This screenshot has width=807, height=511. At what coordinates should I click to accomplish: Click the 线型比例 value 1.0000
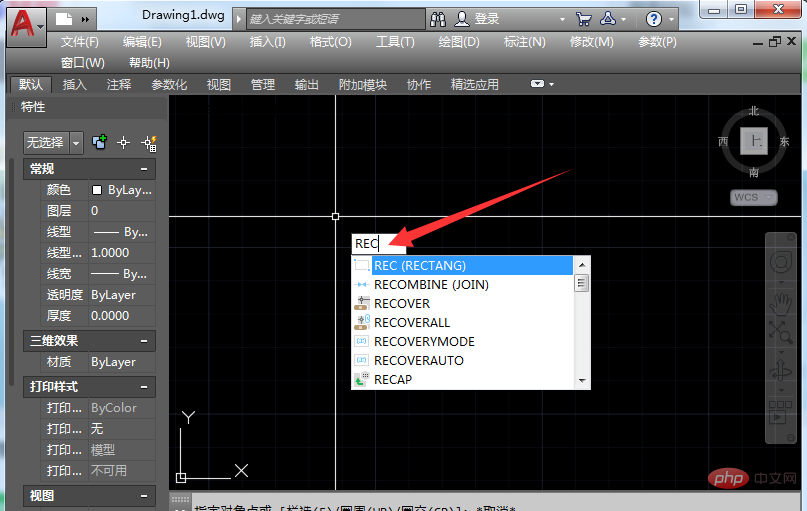click(x=122, y=253)
